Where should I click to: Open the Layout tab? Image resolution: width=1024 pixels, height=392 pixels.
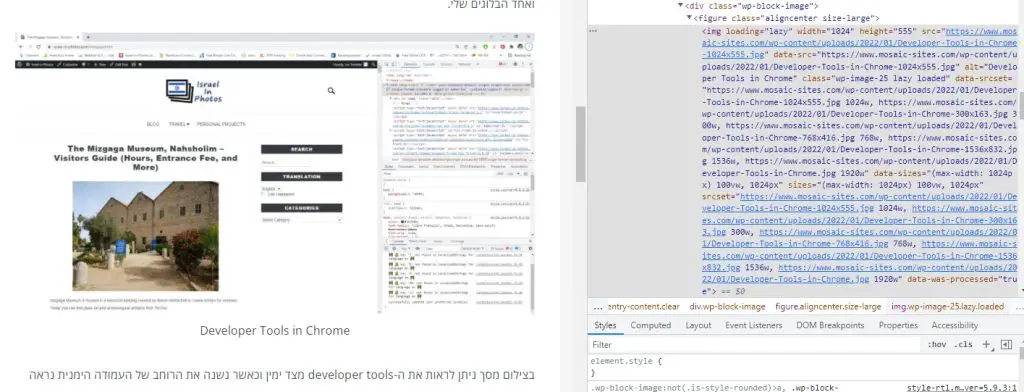(698, 325)
